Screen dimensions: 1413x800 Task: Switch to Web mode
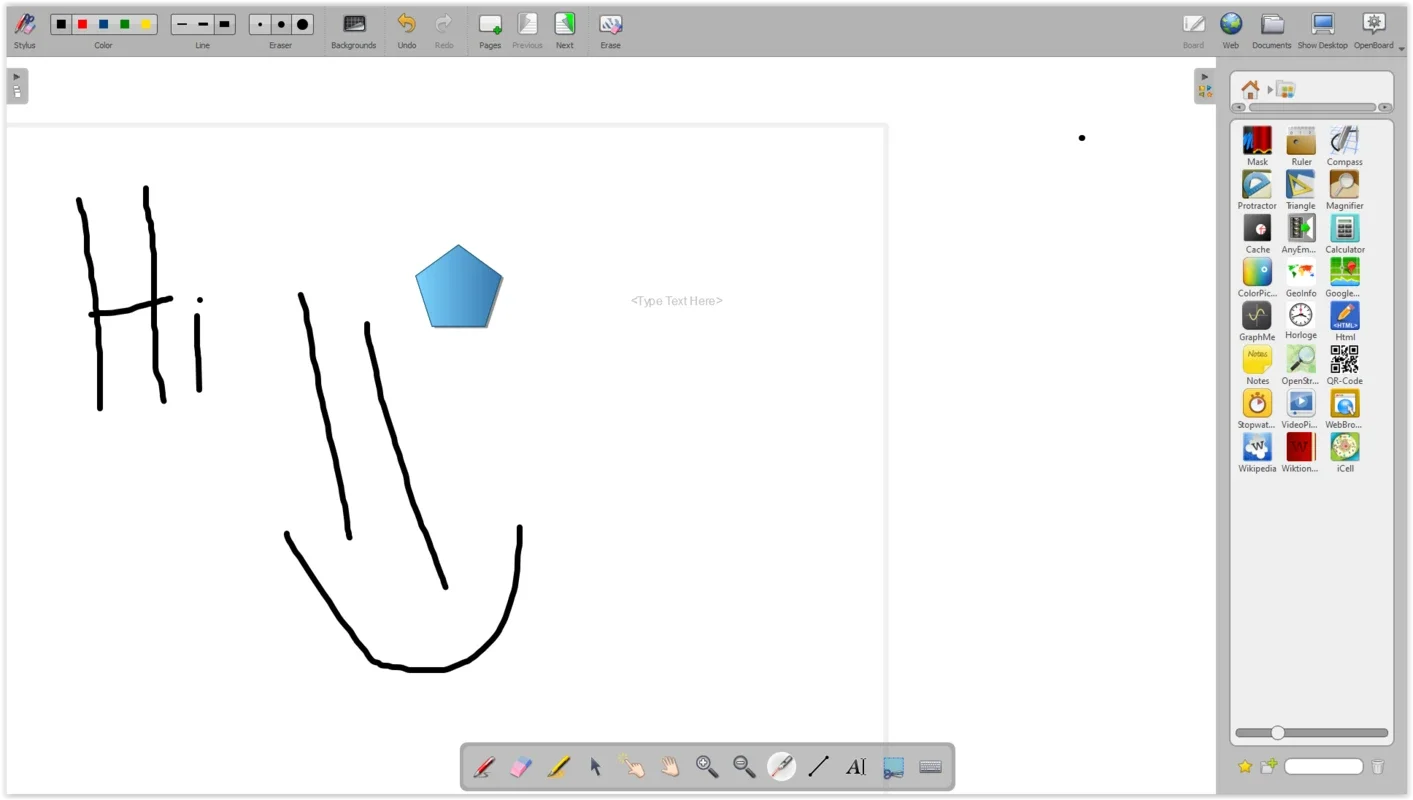coord(1230,28)
